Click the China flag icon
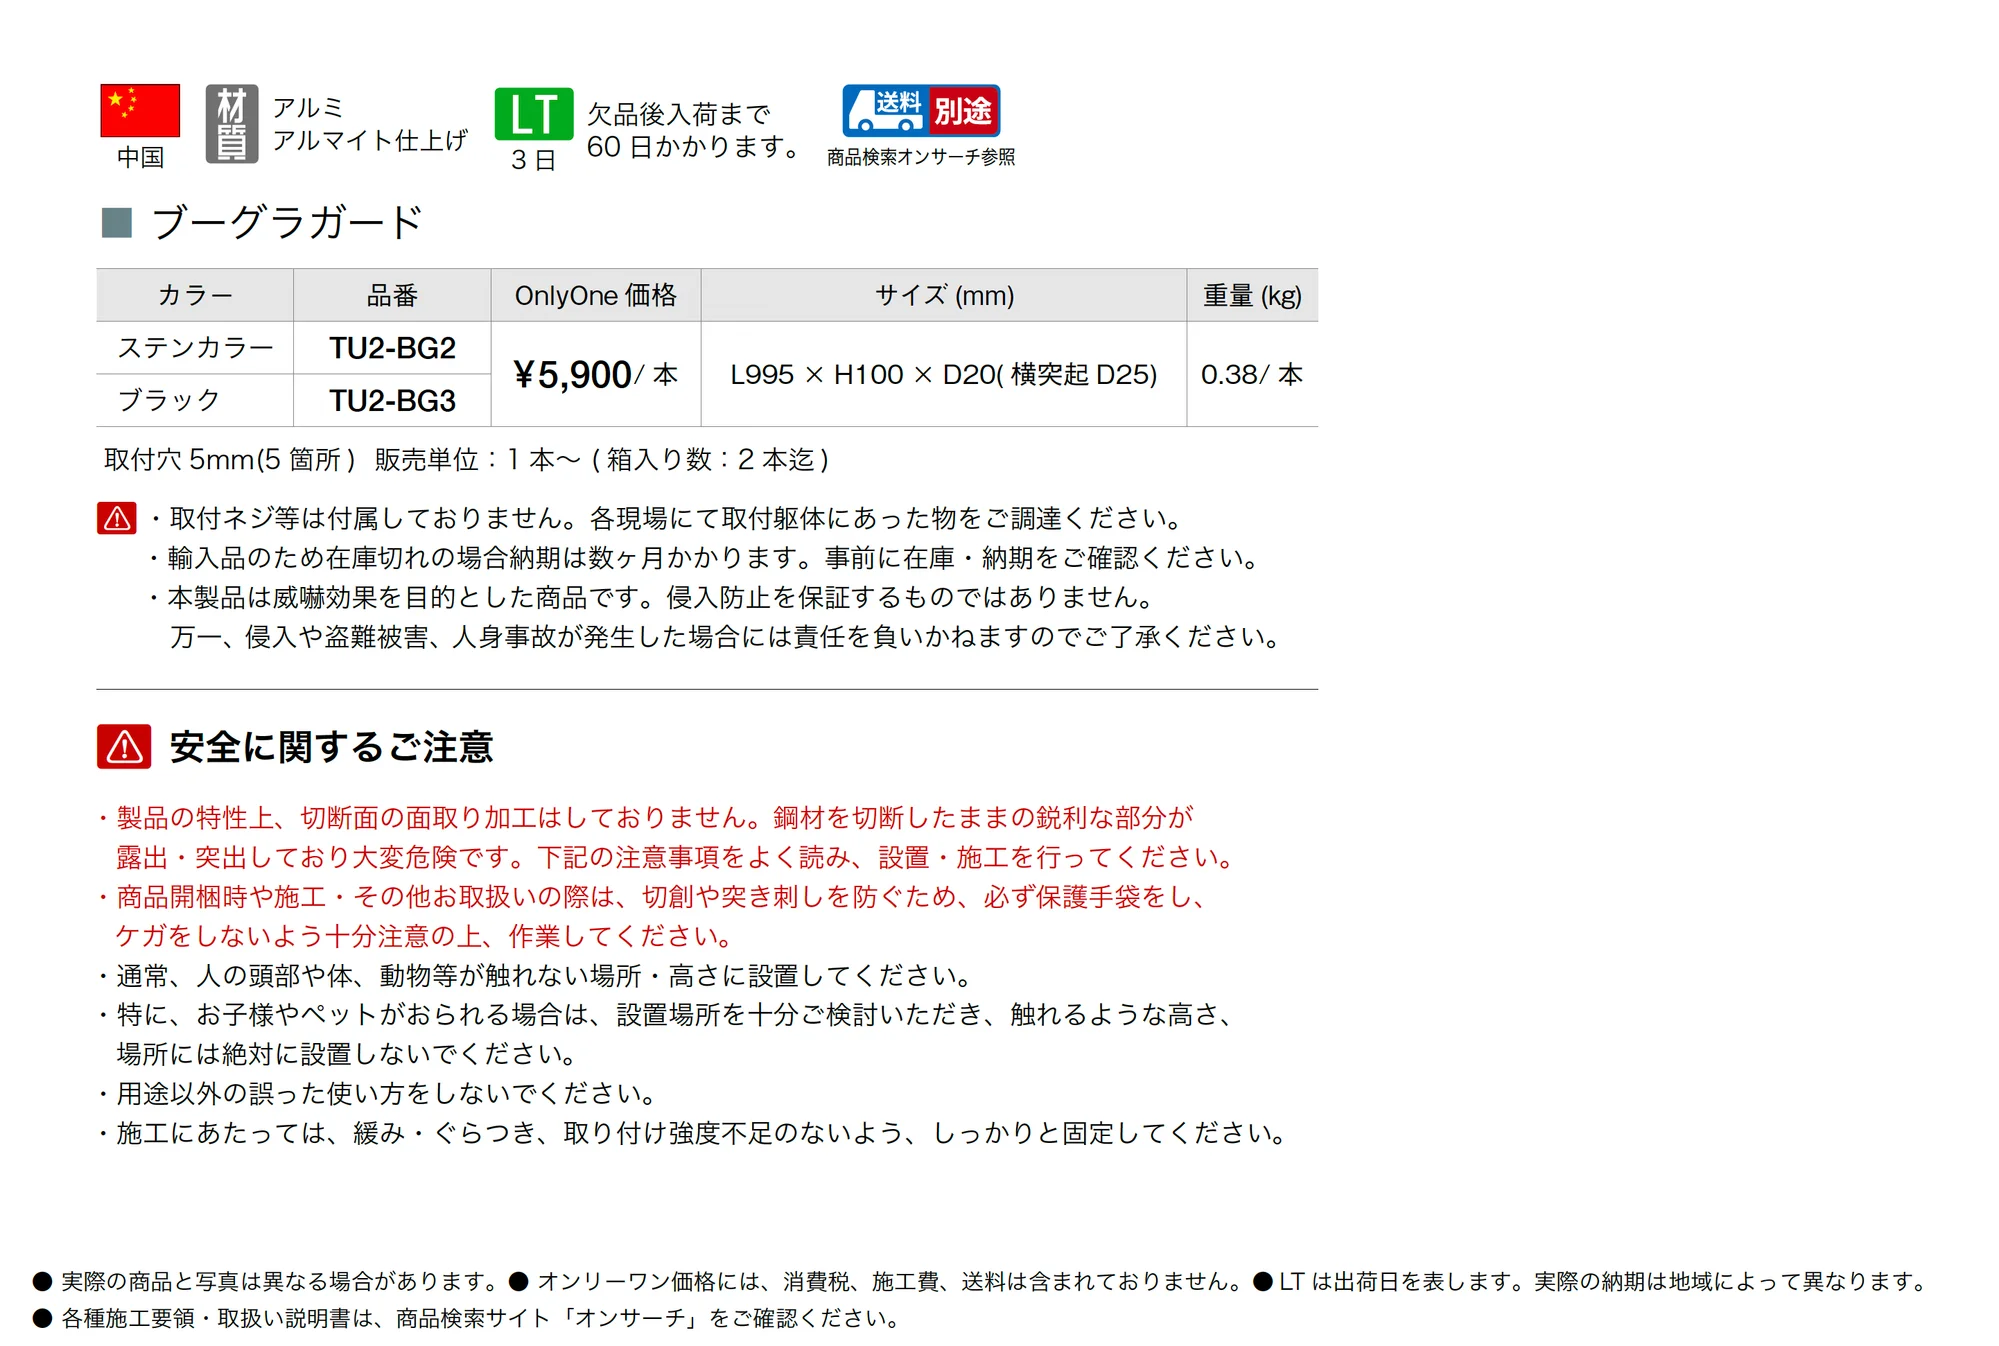The width and height of the screenshot is (1999, 1346). click(140, 110)
